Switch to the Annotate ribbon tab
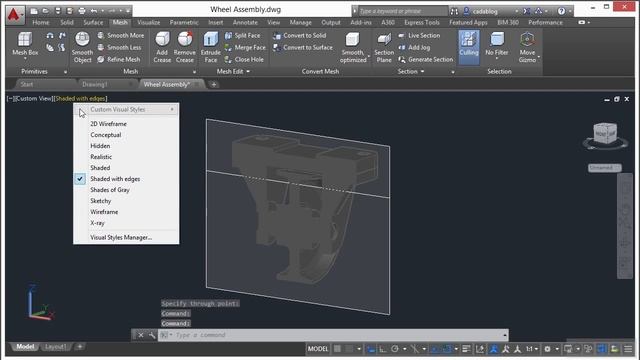 click(245, 22)
